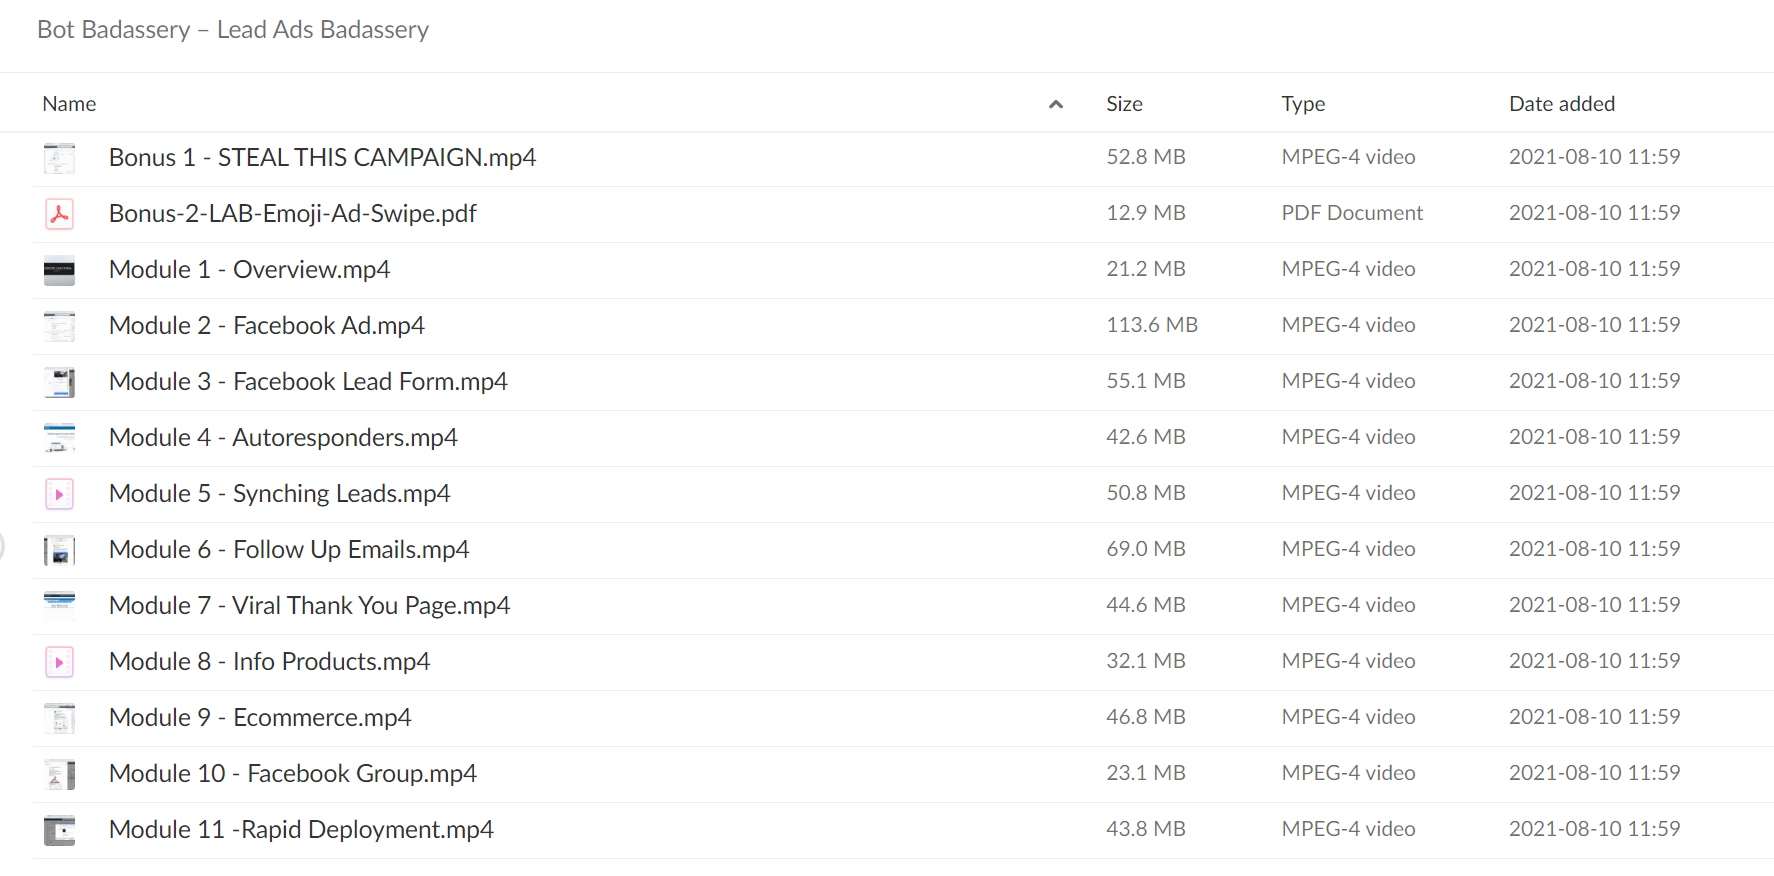Click the pink video icon for Module 8
The height and width of the screenshot is (876, 1774).
(59, 662)
